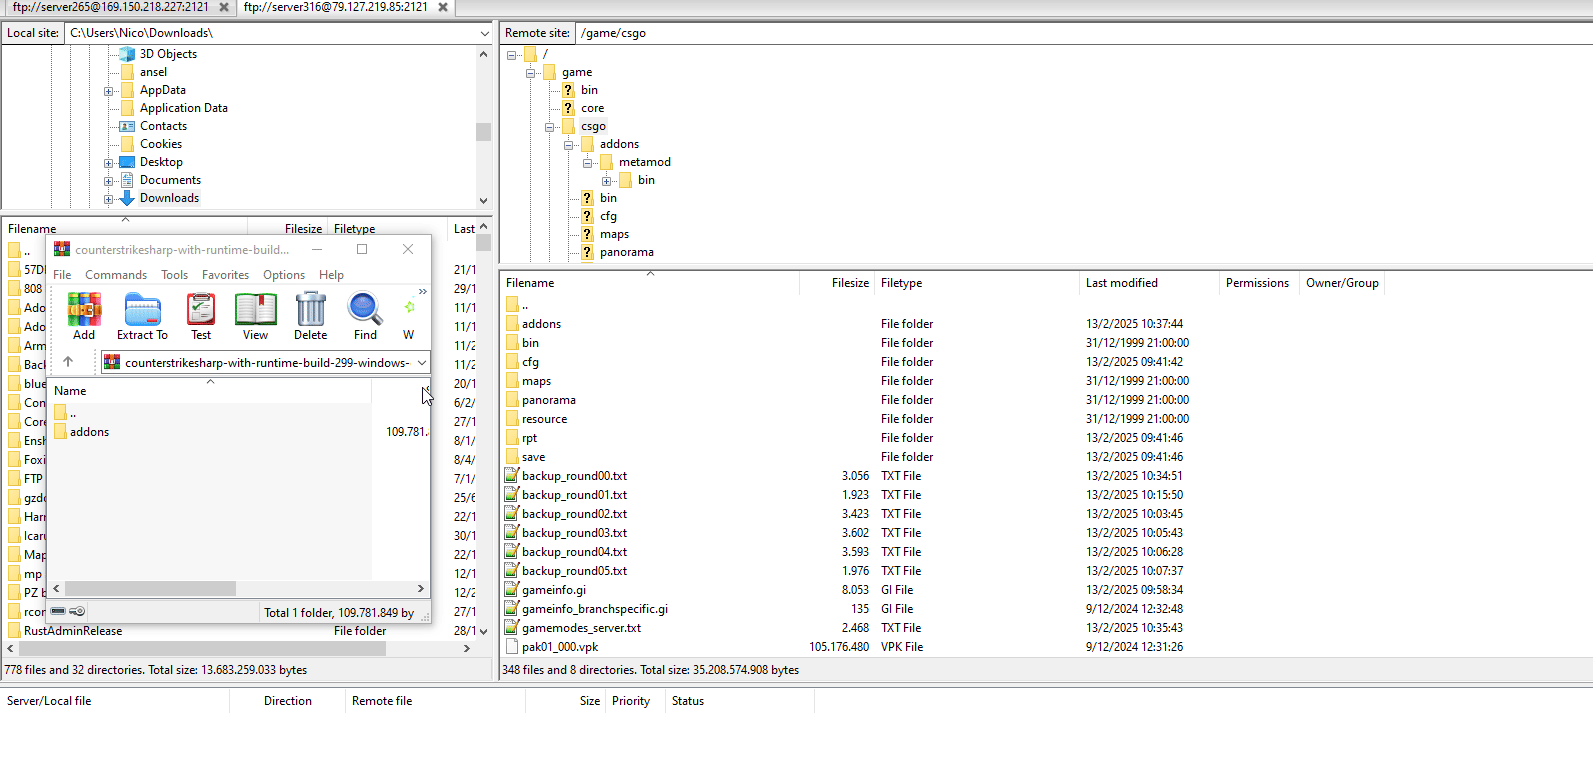Close the server316 FTP connection tab
This screenshot has height=781, width=1593.
[442, 7]
